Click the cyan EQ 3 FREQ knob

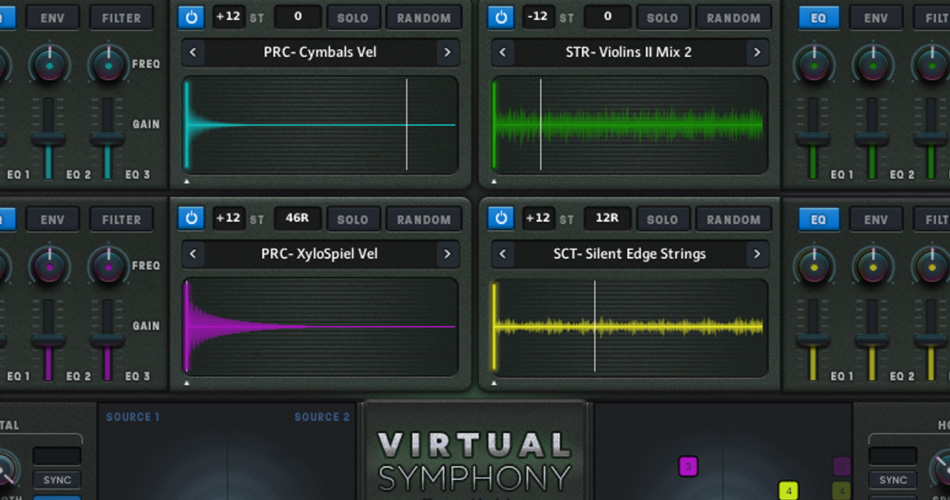tap(108, 65)
